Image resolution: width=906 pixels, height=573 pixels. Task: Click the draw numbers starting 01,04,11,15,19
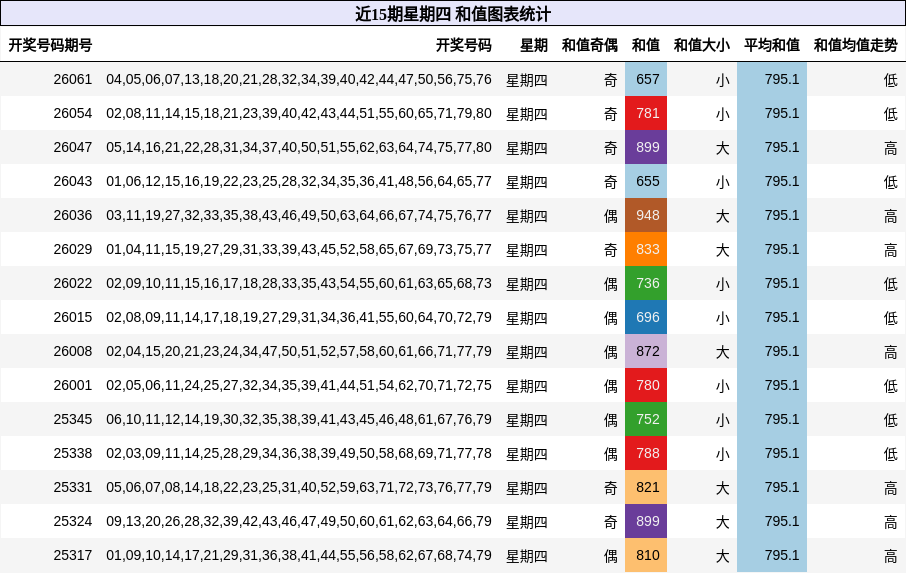point(299,250)
